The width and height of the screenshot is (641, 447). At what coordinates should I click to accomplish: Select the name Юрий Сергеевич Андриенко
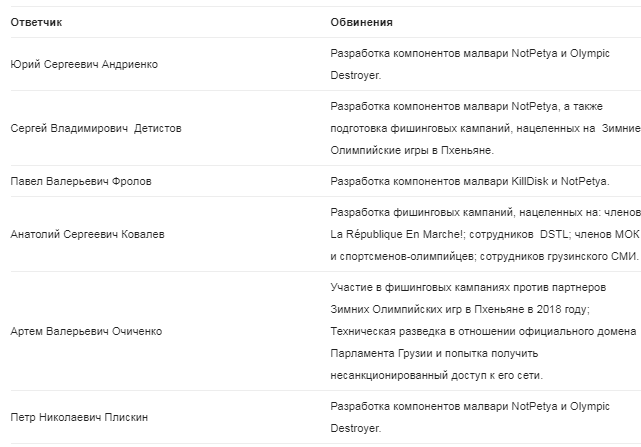tap(84, 64)
